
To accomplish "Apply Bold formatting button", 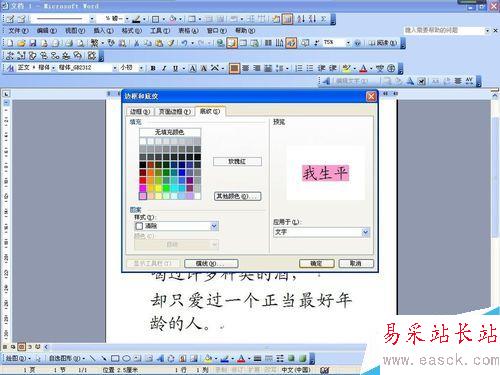I will coord(153,68).
